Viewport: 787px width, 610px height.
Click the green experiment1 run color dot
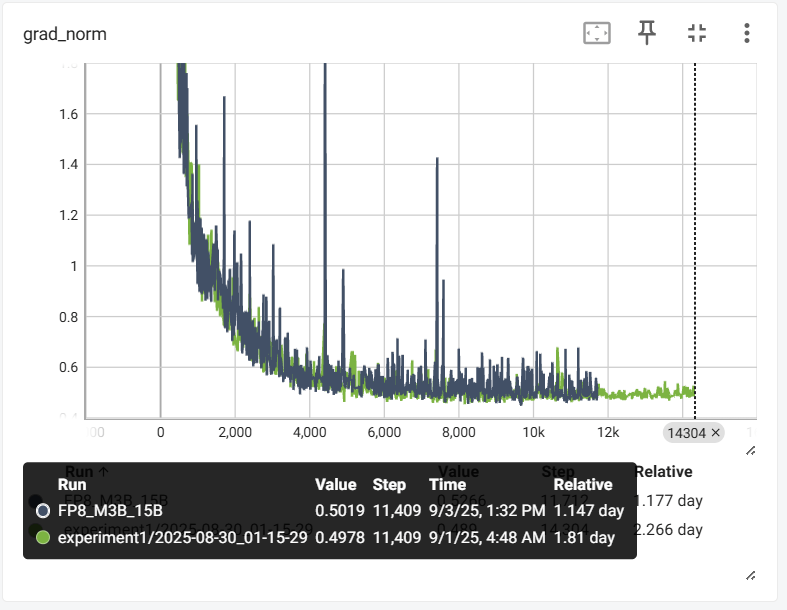43,537
